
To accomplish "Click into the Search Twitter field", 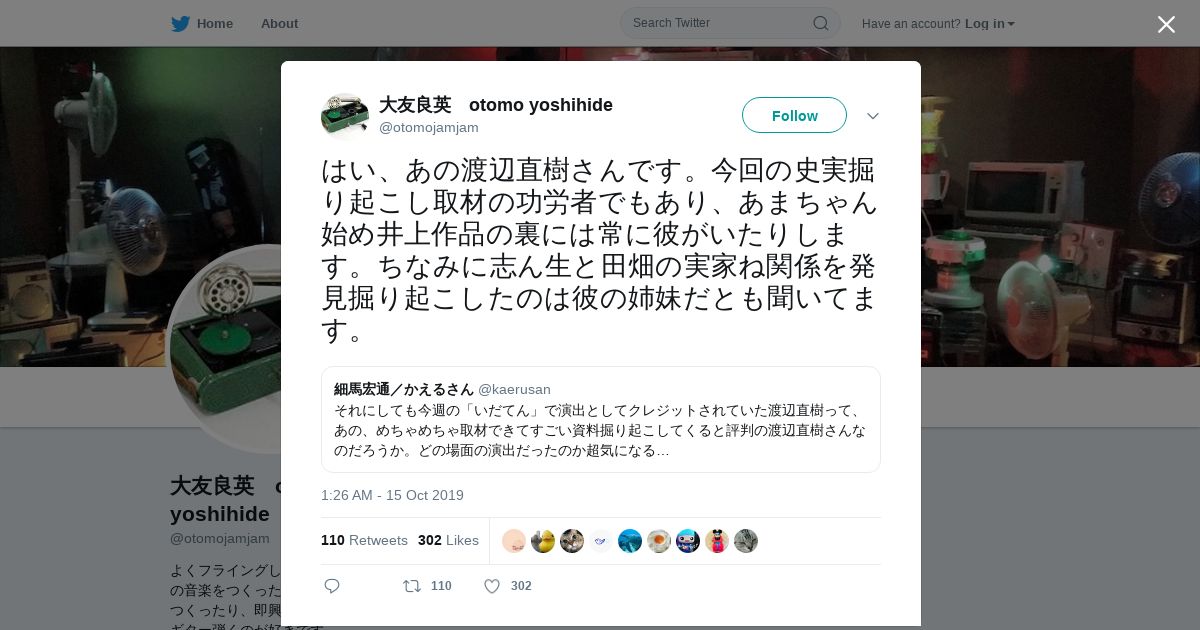I will click(x=720, y=23).
